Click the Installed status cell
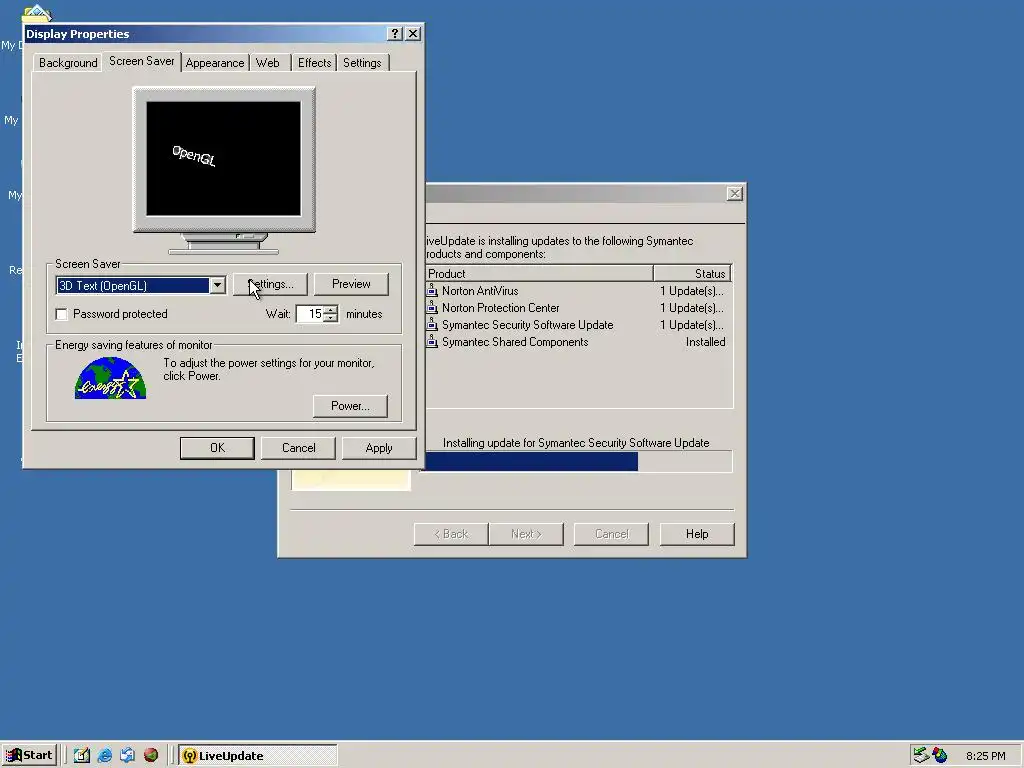Viewport: 1024px width, 768px height. click(705, 342)
